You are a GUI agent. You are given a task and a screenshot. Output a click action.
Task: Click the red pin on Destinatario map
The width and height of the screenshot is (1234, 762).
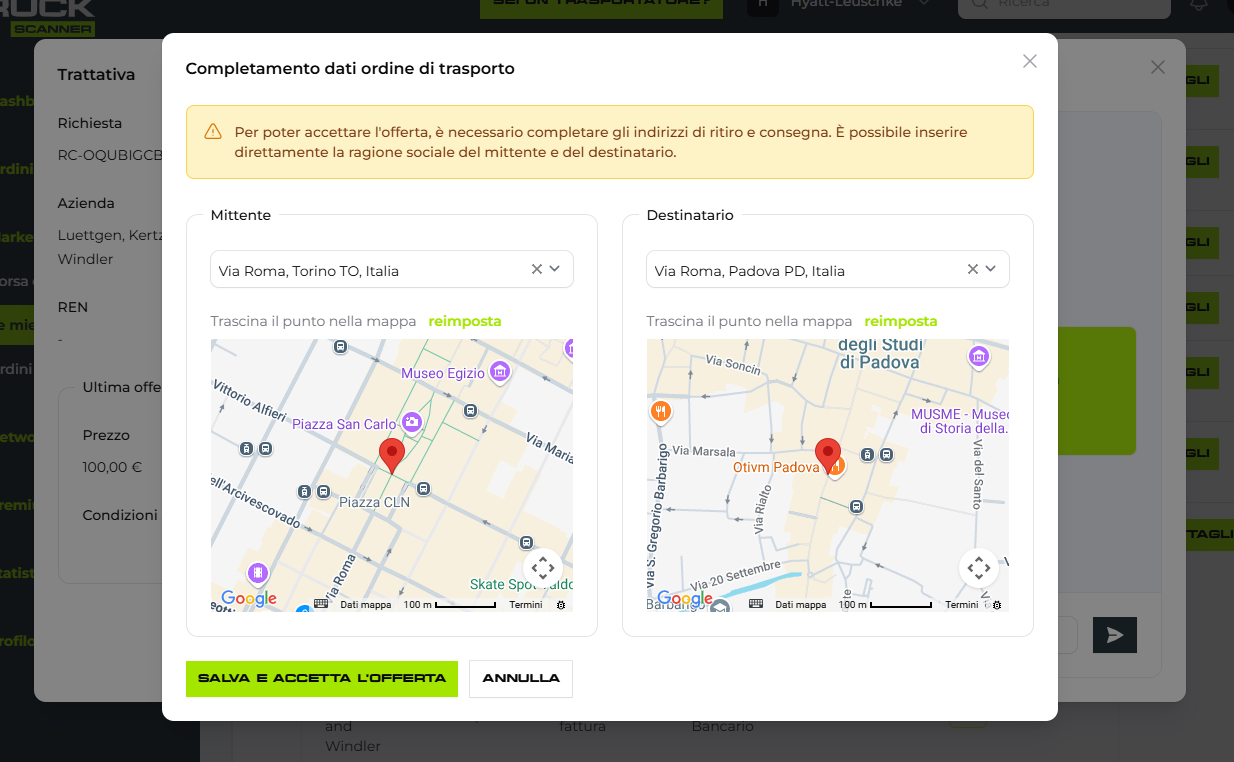(828, 455)
